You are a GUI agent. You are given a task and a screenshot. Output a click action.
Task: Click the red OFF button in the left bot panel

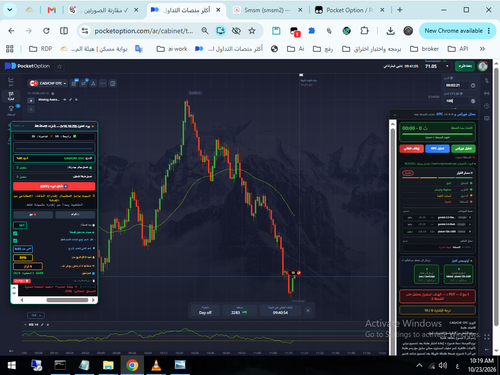[x=54, y=186]
